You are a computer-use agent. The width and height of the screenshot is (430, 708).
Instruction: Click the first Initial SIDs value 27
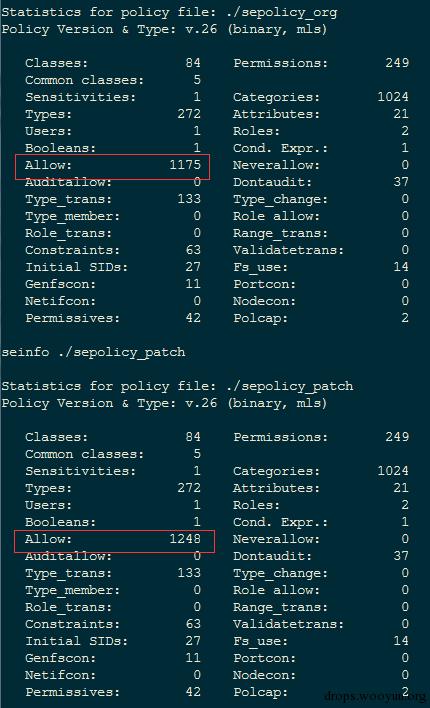(x=193, y=267)
